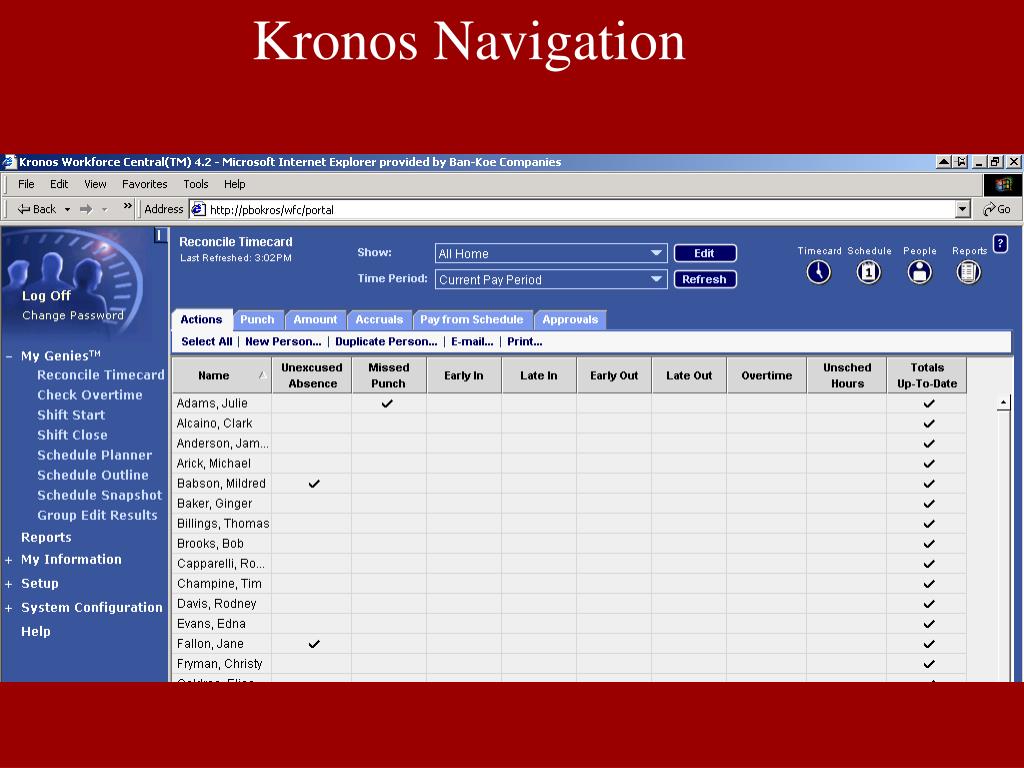
Task: Switch to the Amount tab
Action: tap(315, 319)
